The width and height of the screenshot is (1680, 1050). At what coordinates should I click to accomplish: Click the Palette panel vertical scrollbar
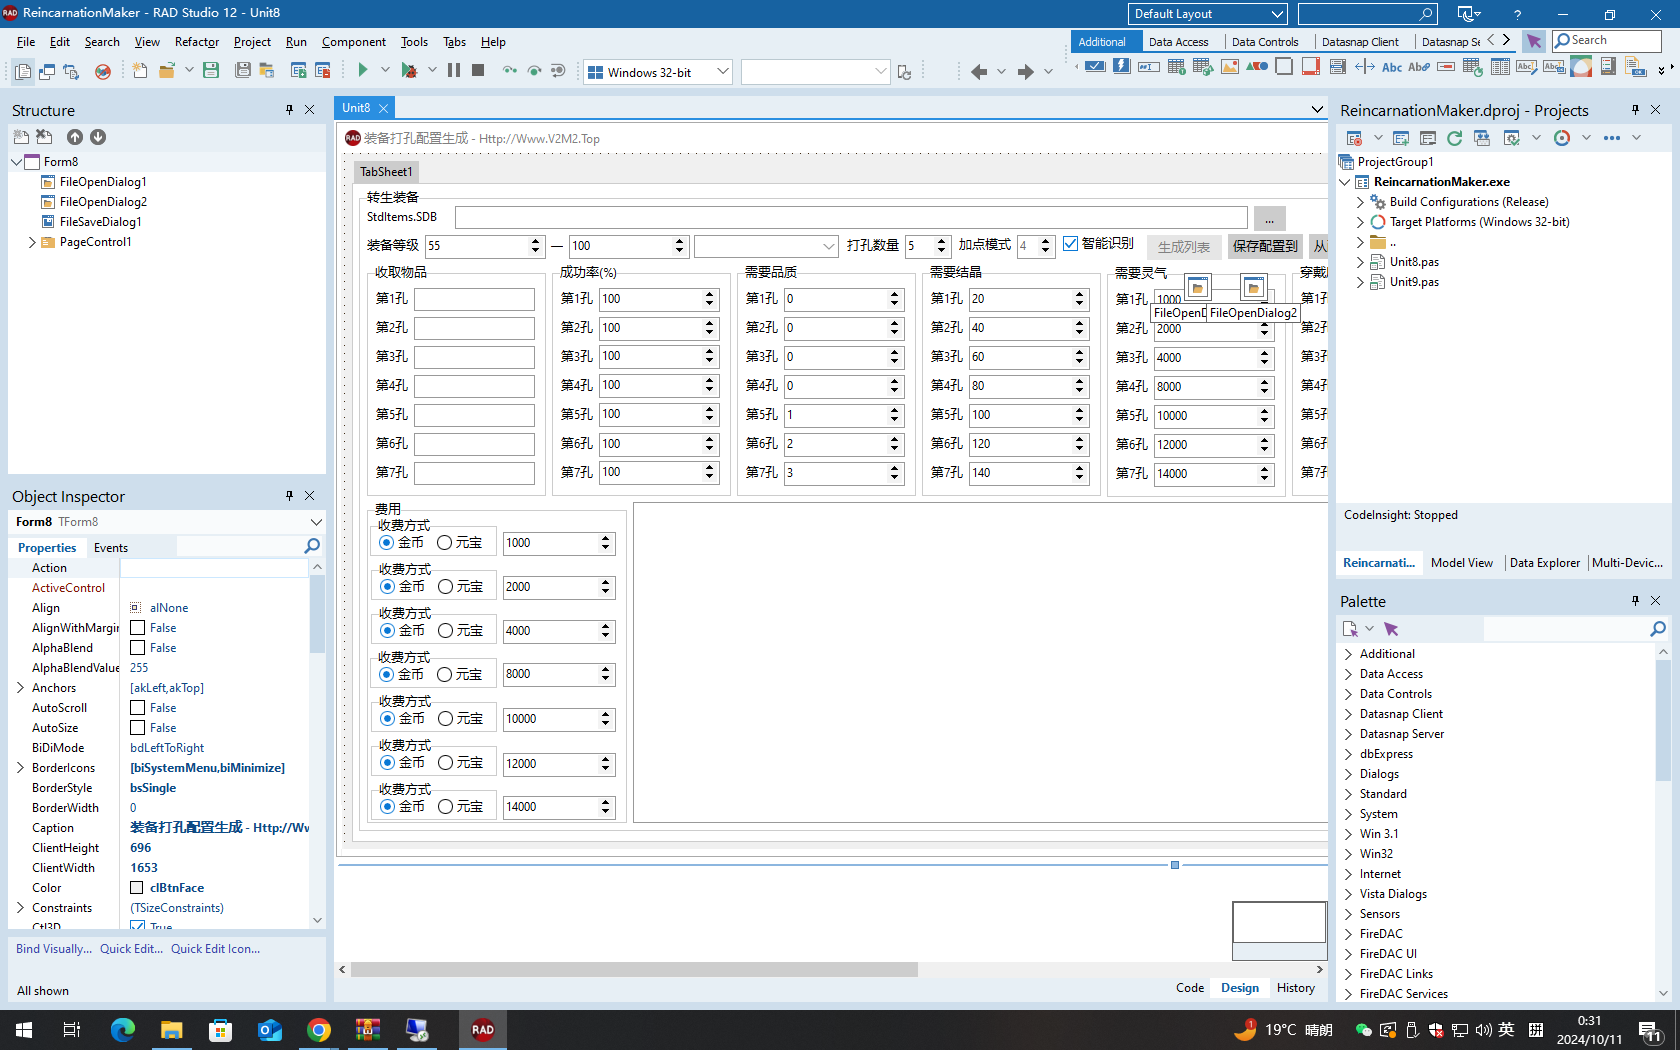(x=1663, y=823)
